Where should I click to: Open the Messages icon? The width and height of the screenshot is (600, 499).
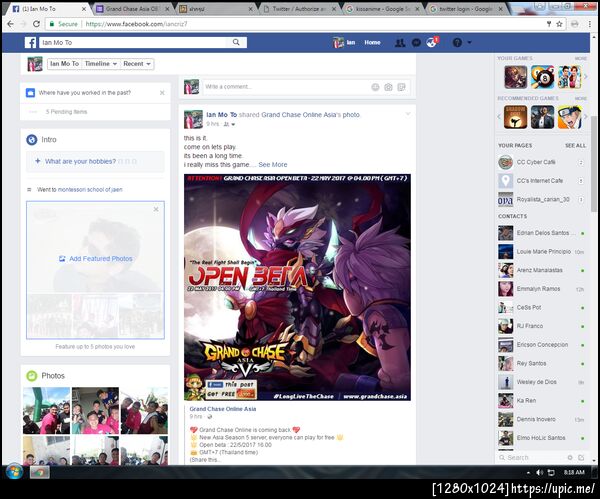[416, 42]
